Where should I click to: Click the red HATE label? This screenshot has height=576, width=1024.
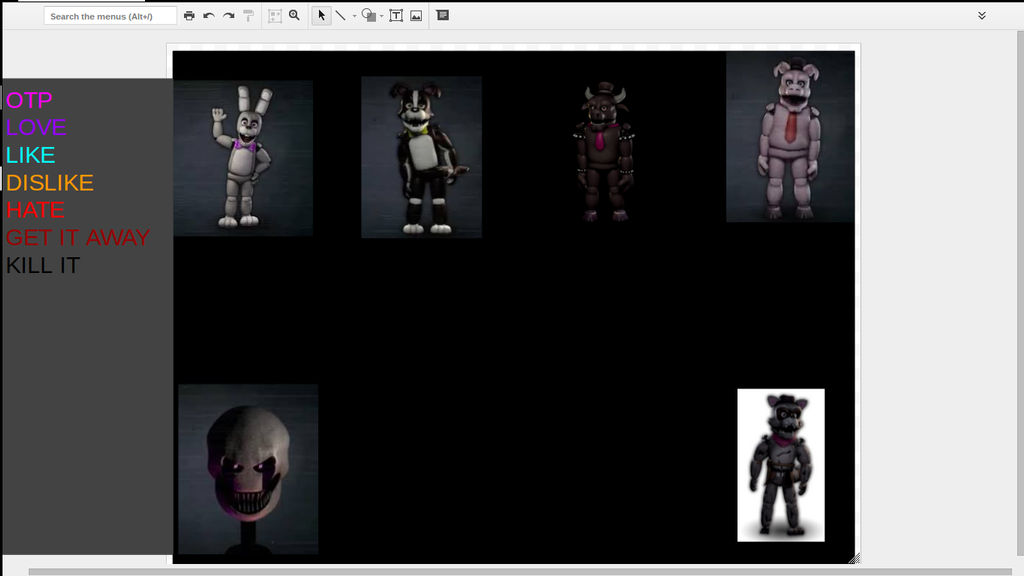pyautogui.click(x=35, y=210)
